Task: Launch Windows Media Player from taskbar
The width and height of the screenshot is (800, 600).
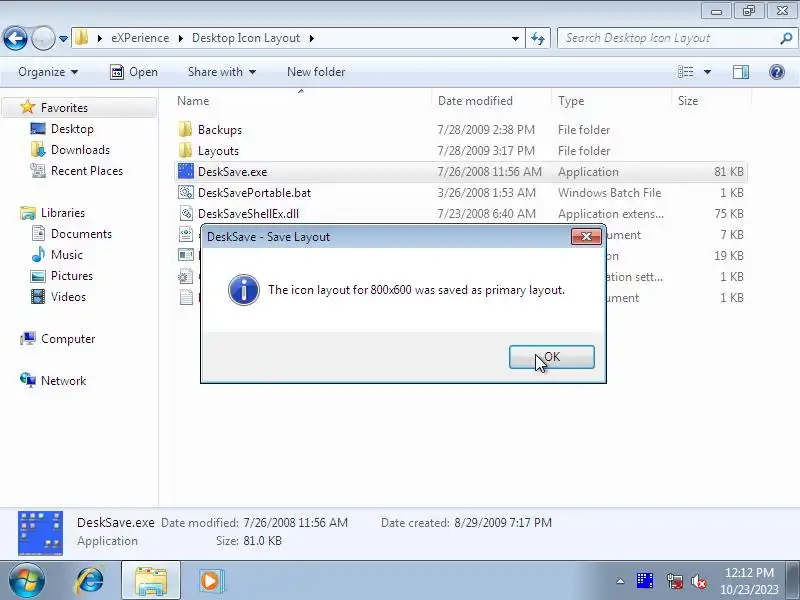Action: point(210,581)
